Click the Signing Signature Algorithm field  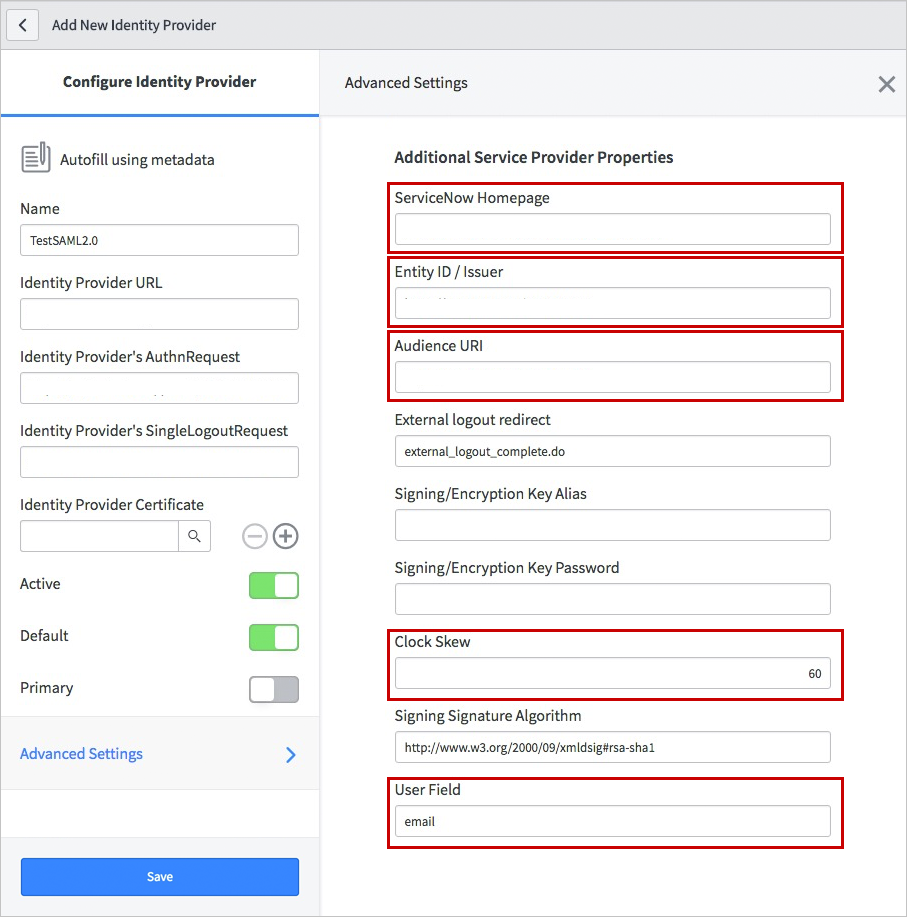[612, 747]
